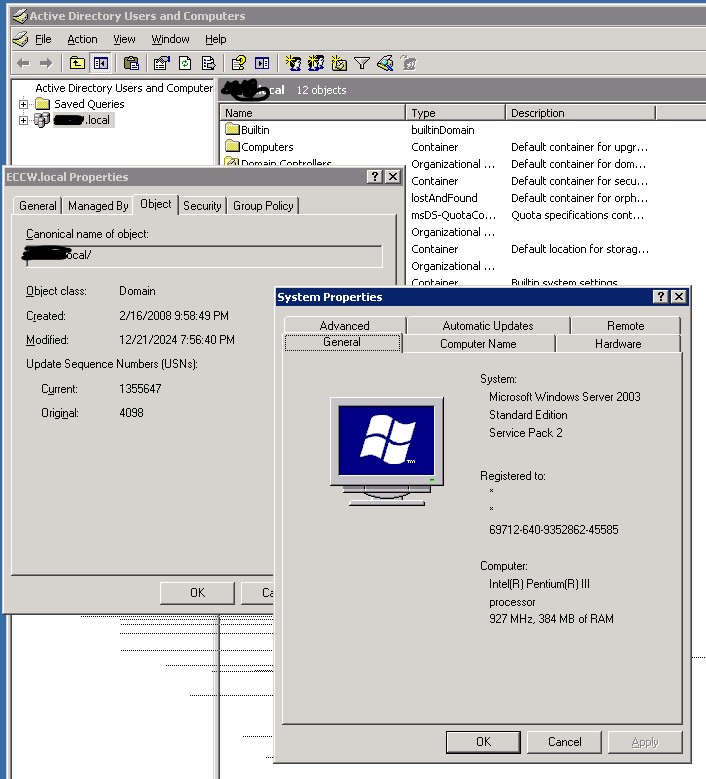
Task: Click the Canonical name of object field
Action: pos(204,257)
